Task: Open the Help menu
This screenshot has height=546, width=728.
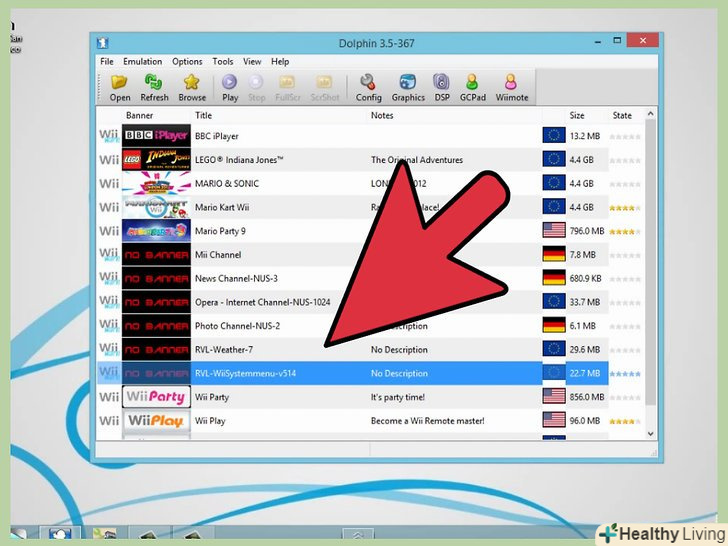Action: [x=280, y=61]
